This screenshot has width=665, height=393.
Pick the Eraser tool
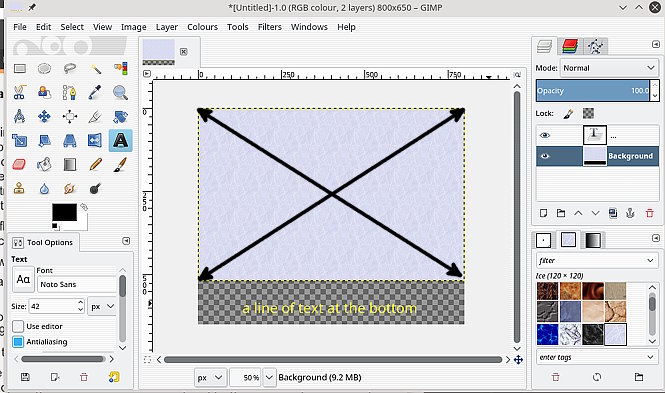coord(20,164)
